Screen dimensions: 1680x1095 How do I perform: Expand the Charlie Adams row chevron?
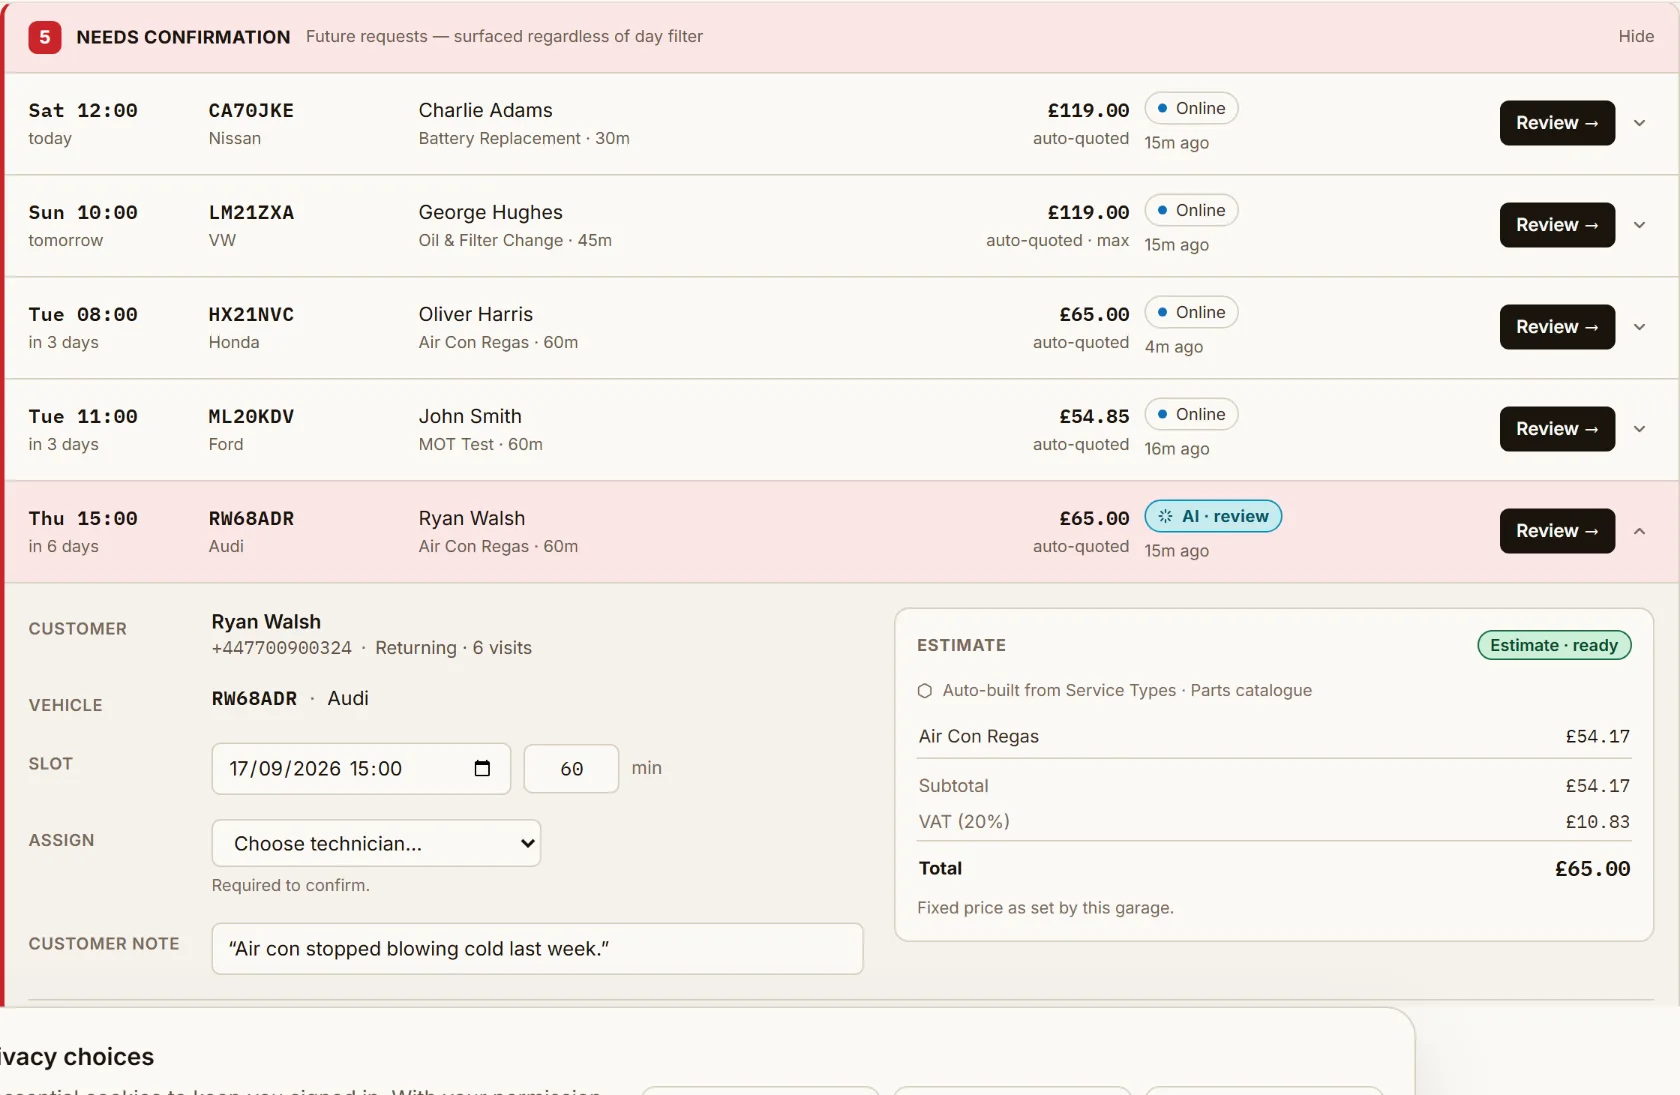(x=1640, y=123)
